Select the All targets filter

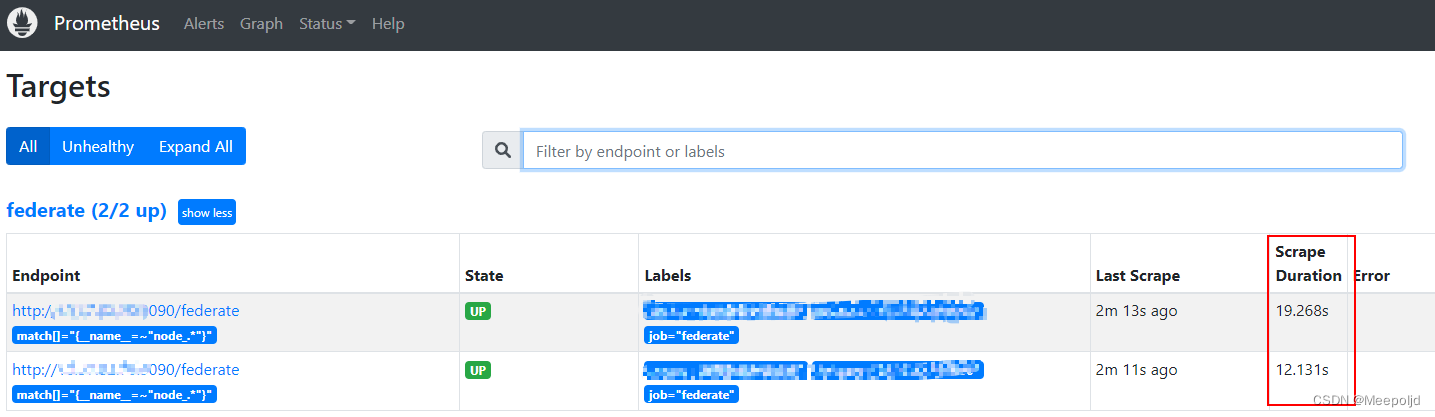(x=28, y=146)
